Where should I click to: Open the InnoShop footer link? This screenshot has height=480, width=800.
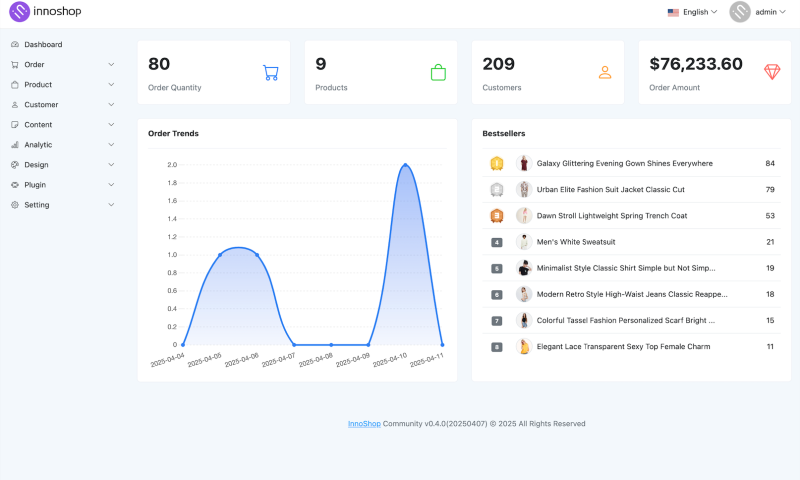pos(363,423)
